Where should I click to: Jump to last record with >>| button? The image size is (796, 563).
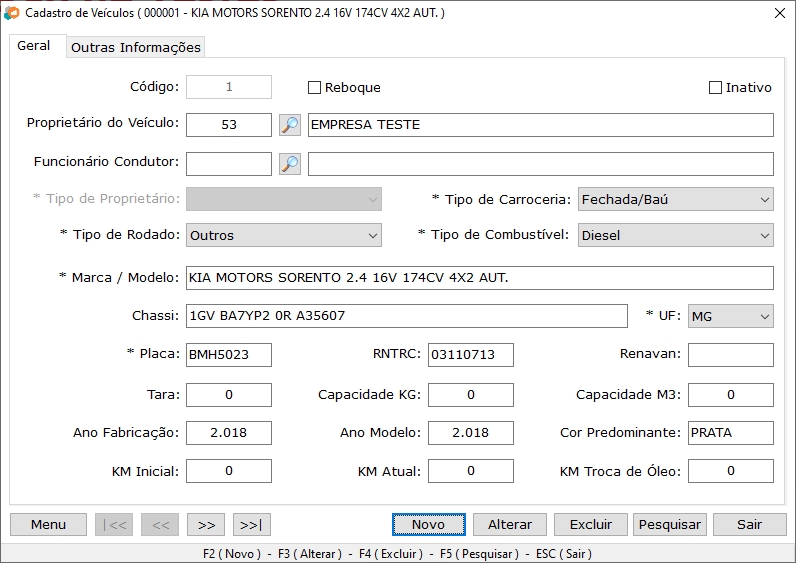[x=251, y=525]
